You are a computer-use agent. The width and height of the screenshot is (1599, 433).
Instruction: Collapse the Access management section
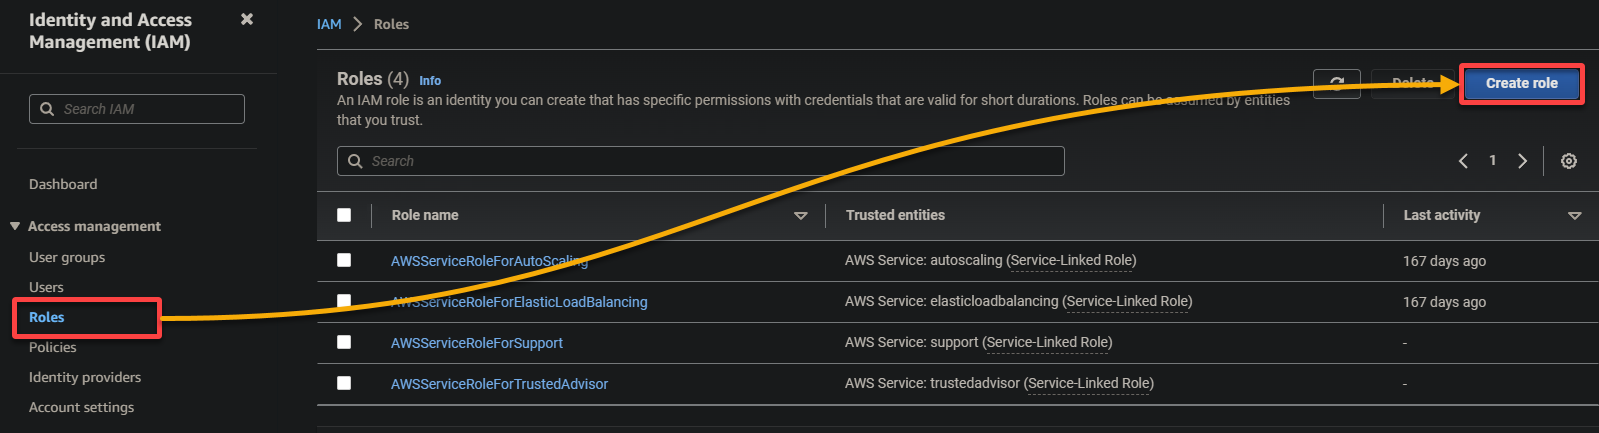click(15, 226)
